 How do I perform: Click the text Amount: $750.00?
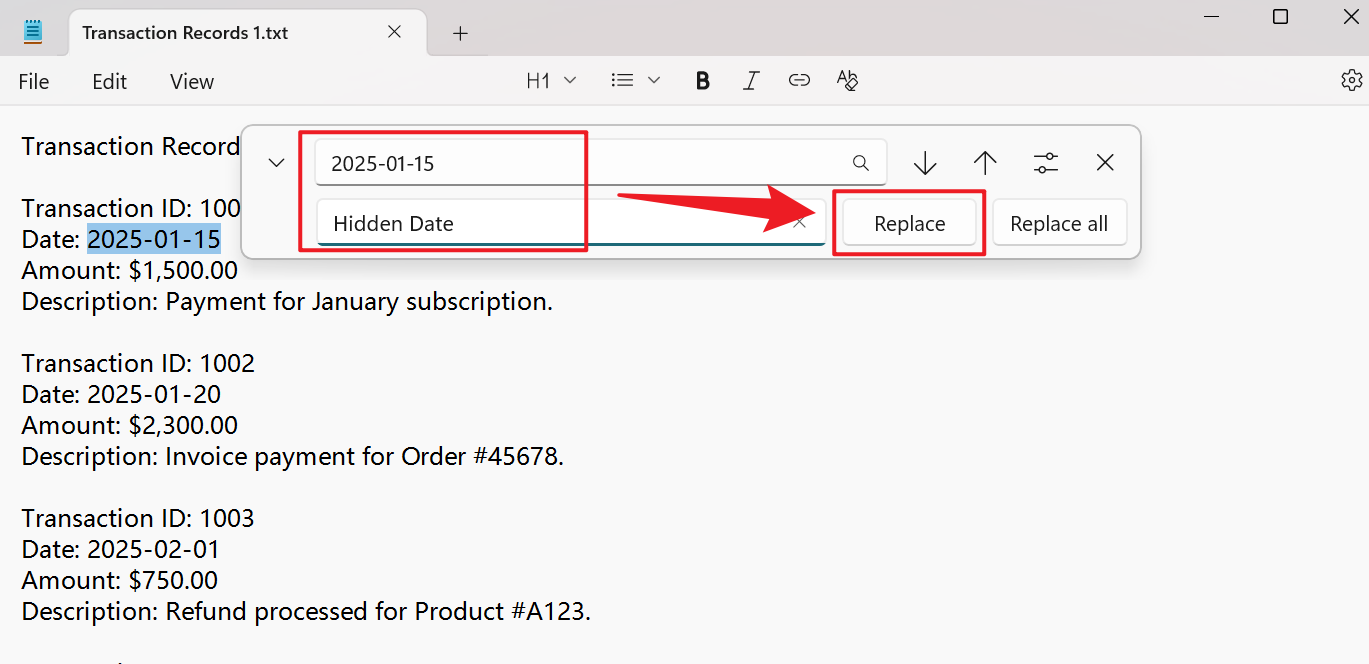(x=120, y=580)
